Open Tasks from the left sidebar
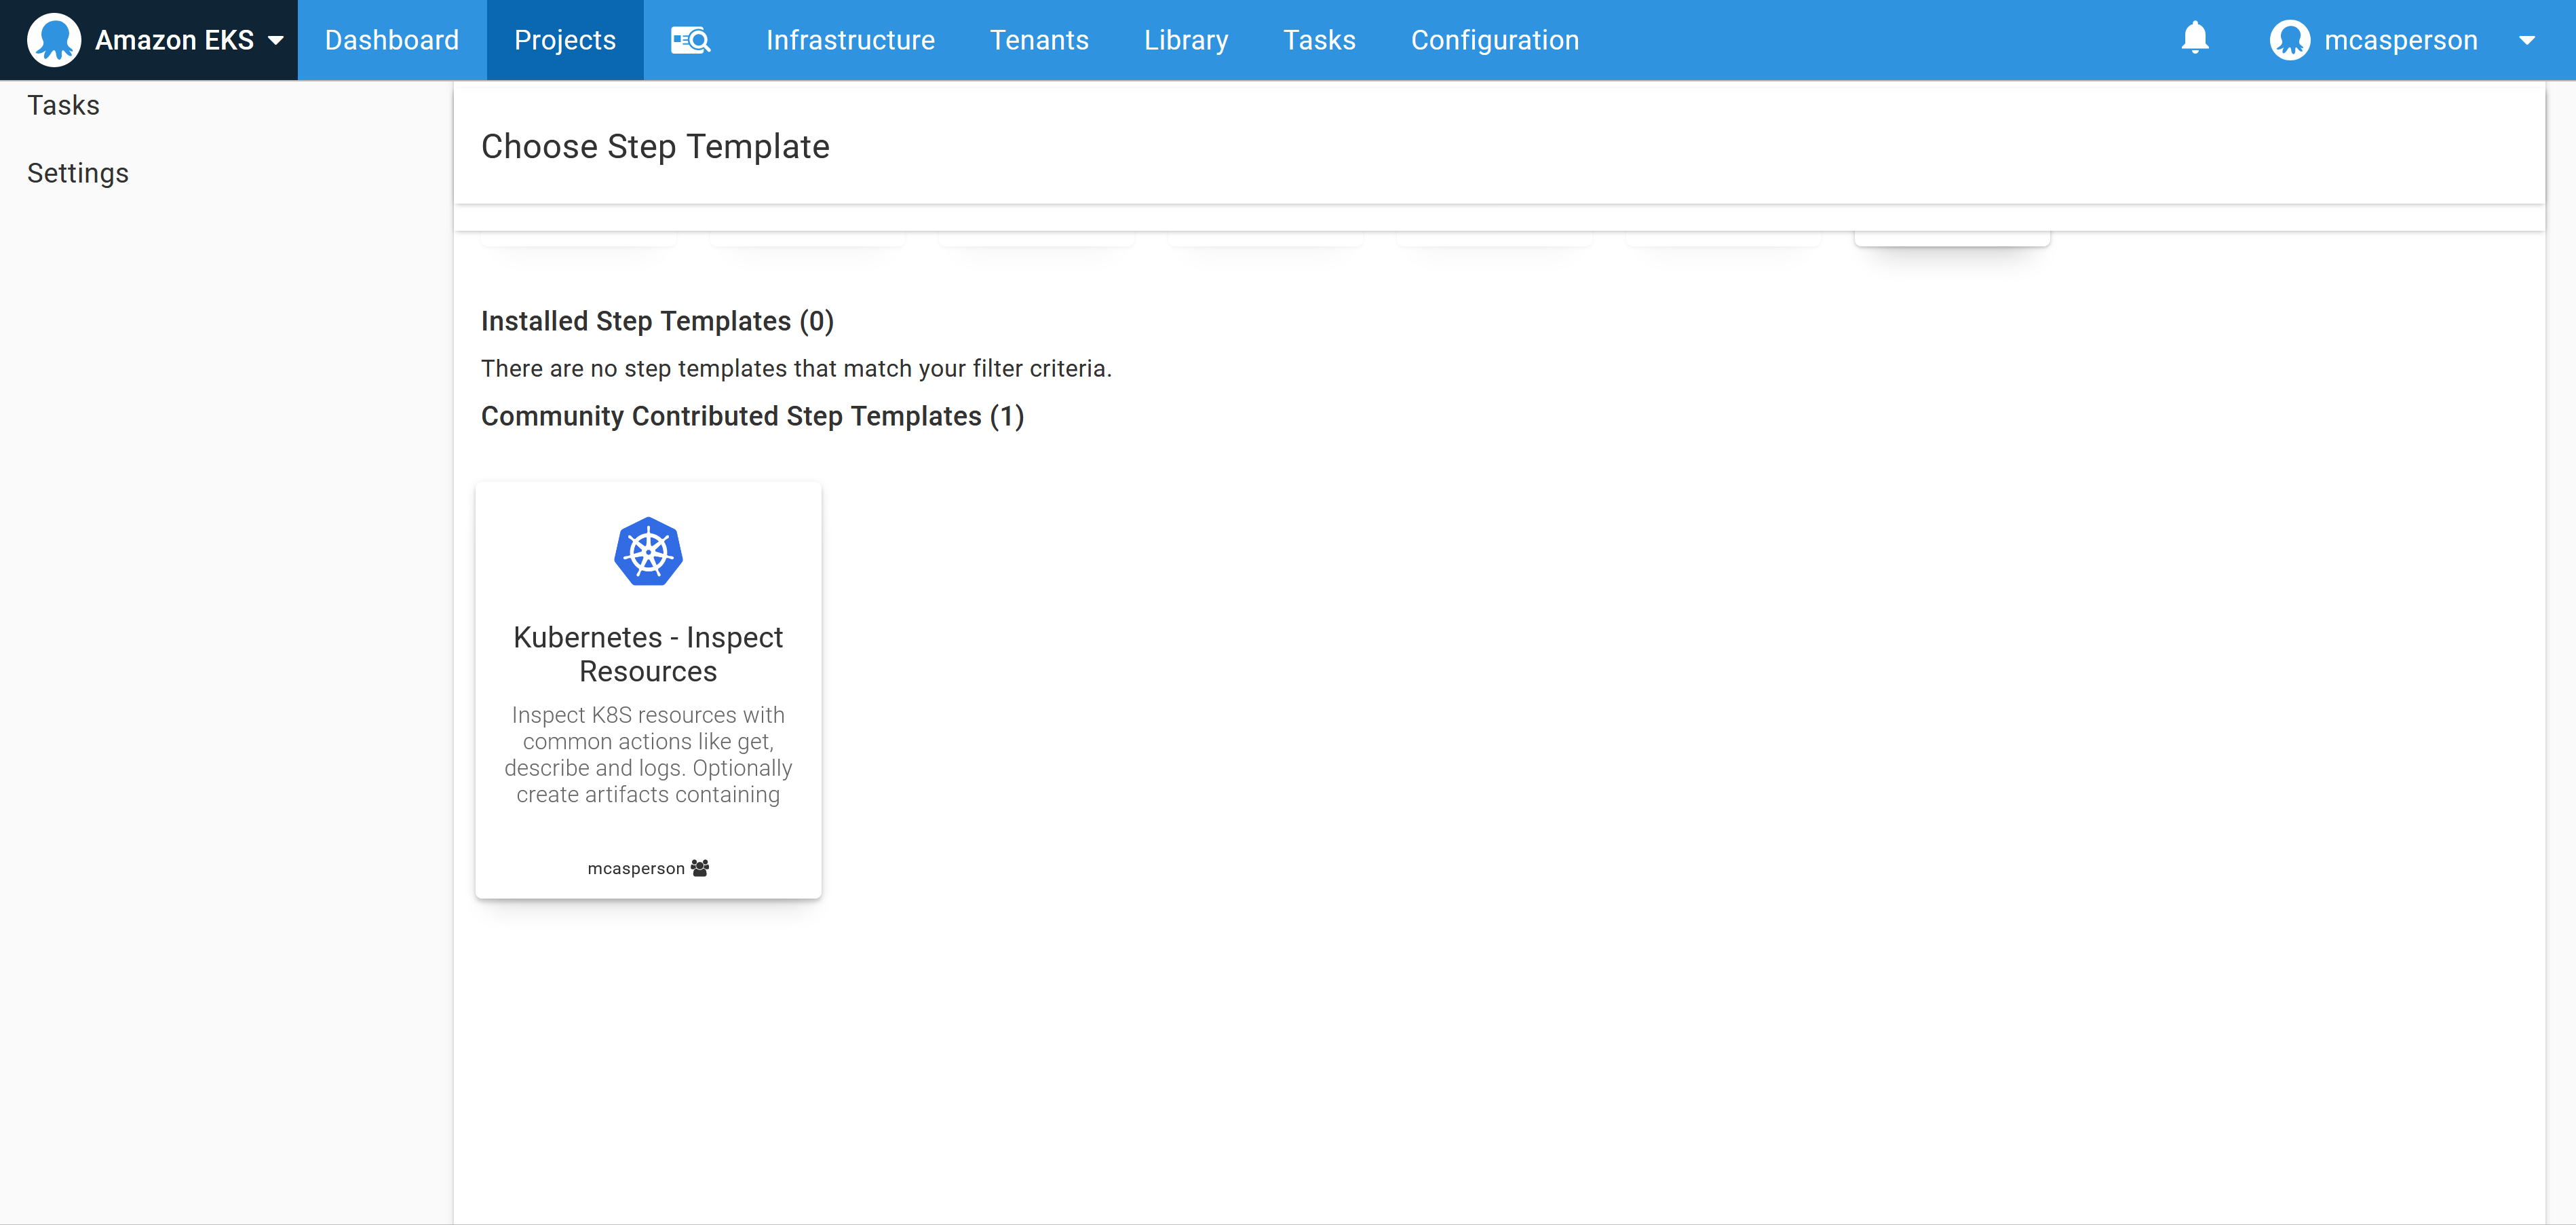The width and height of the screenshot is (2576, 1225). 63,104
